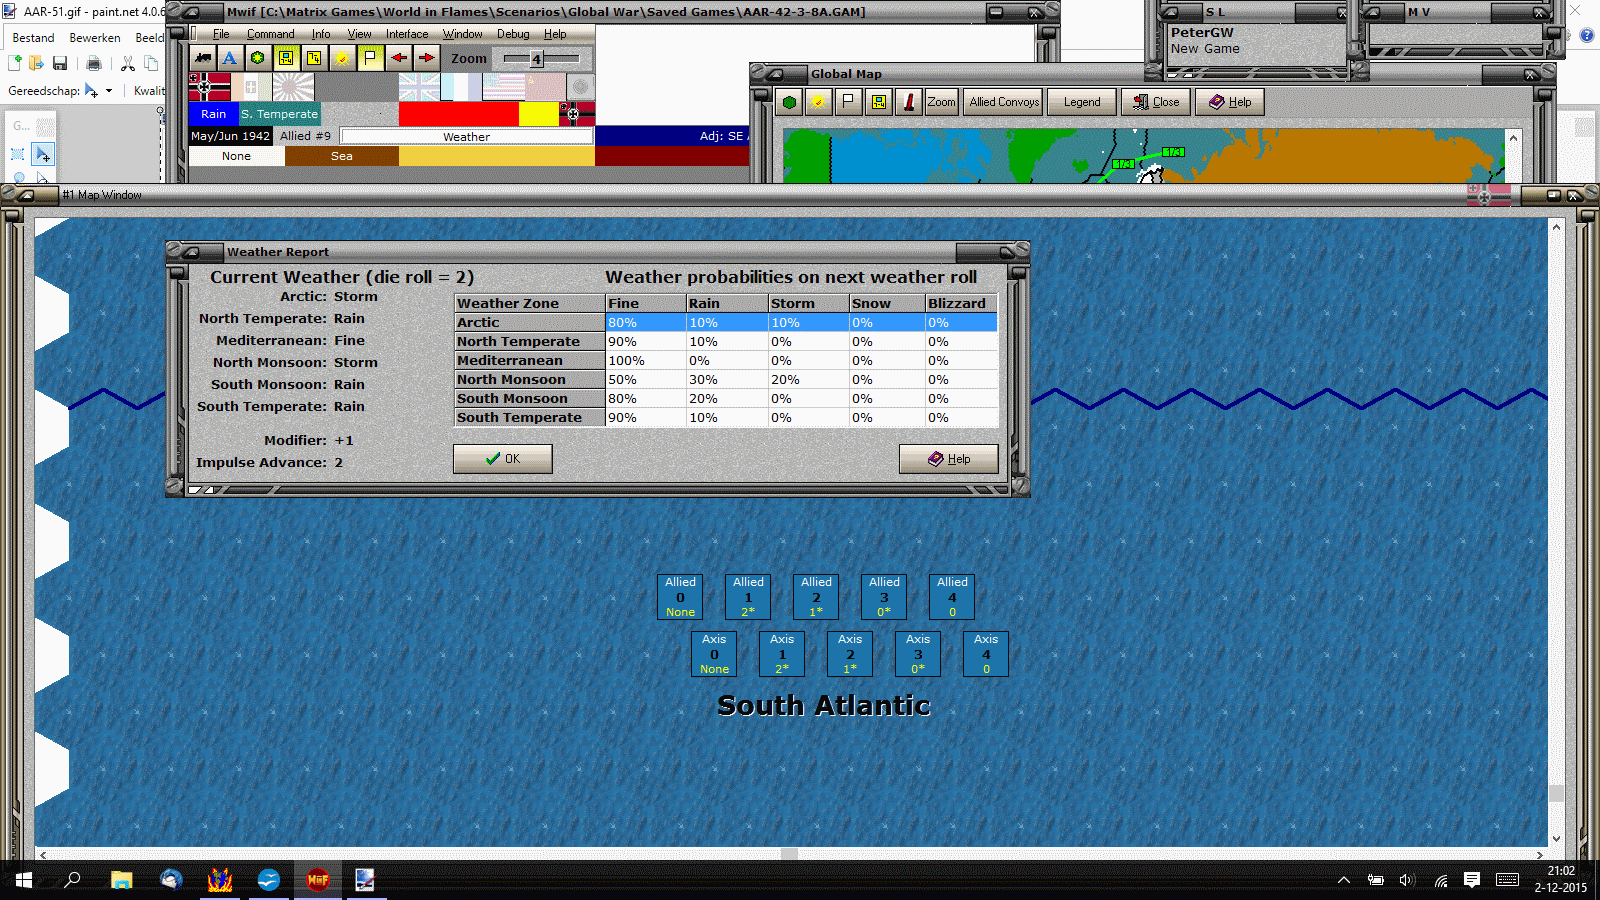Select the United States flag
Image resolution: width=1600 pixels, height=900 pixels.
(503, 87)
